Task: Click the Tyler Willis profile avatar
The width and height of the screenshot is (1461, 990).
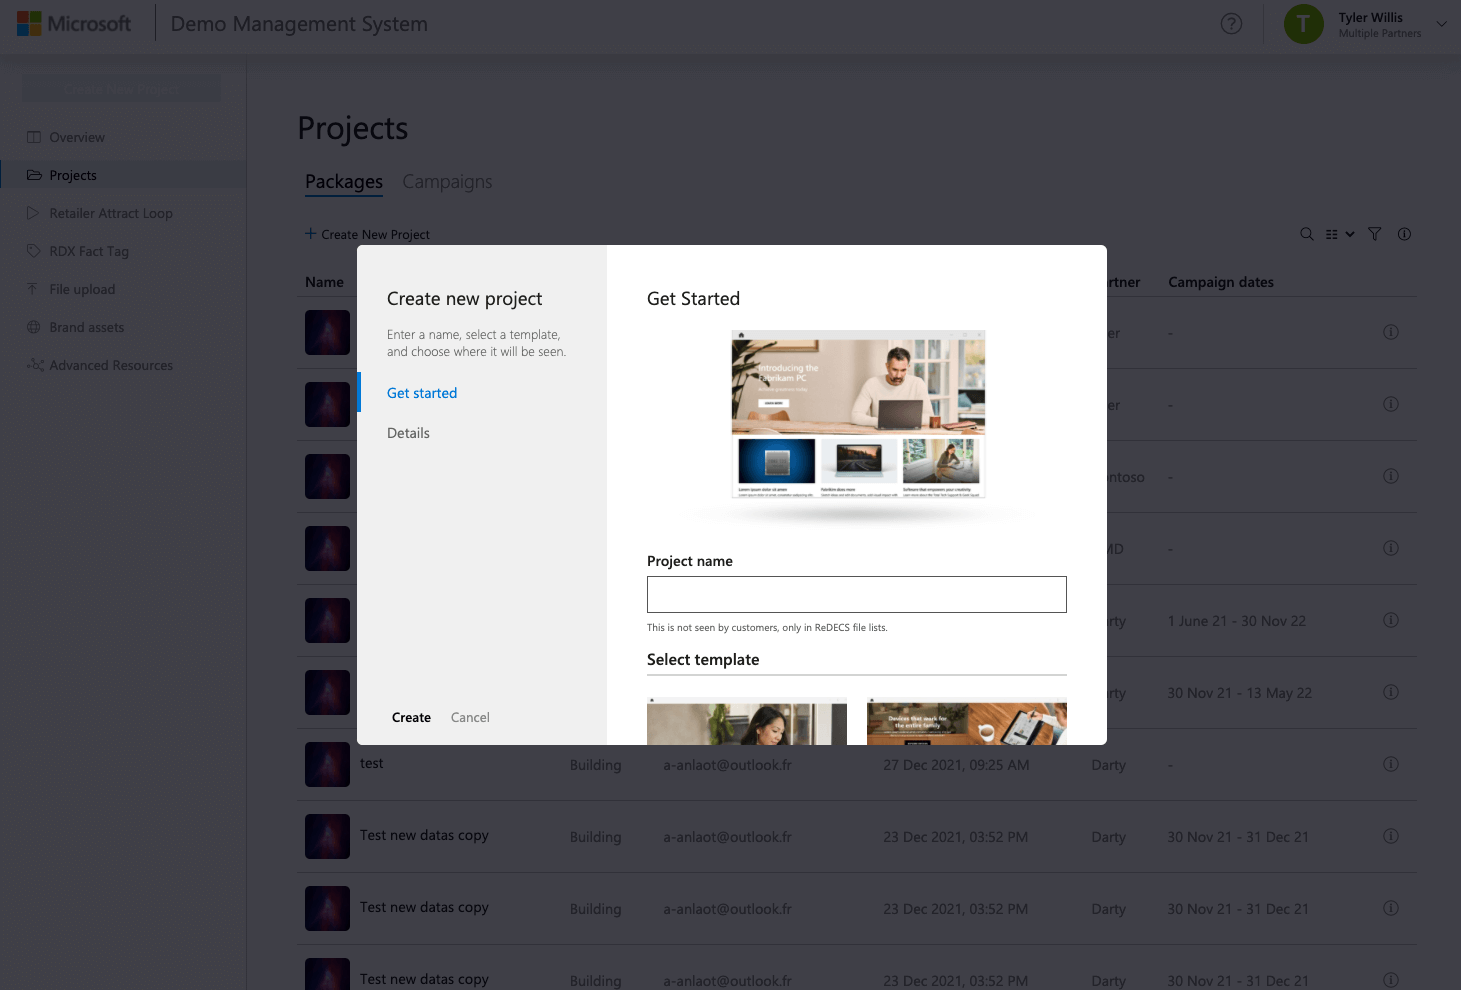Action: 1303,24
